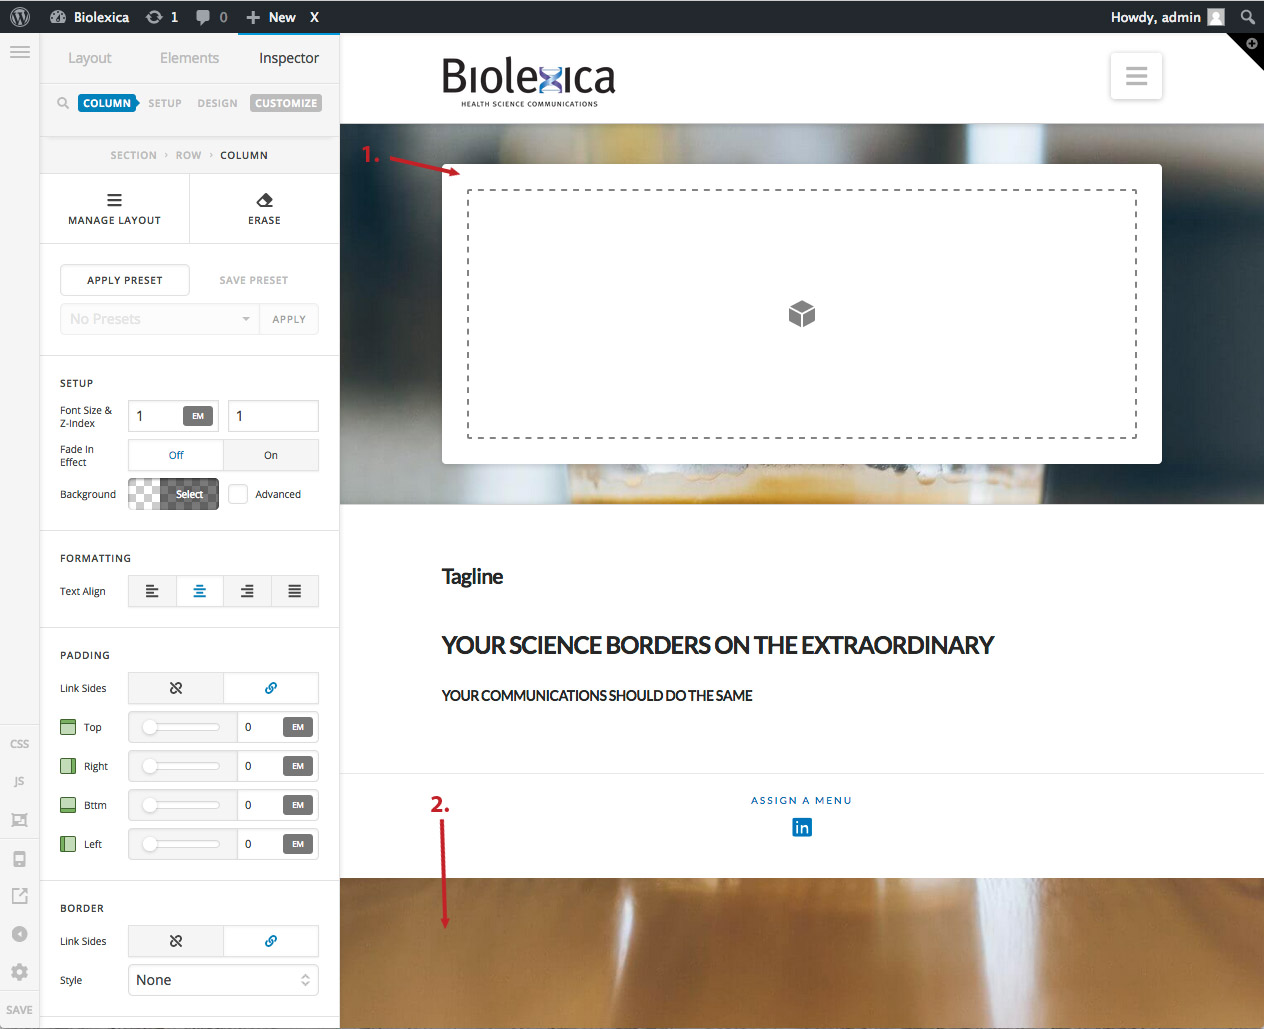This screenshot has width=1264, height=1029.
Task: Click the Erase eraser icon
Action: click(265, 200)
